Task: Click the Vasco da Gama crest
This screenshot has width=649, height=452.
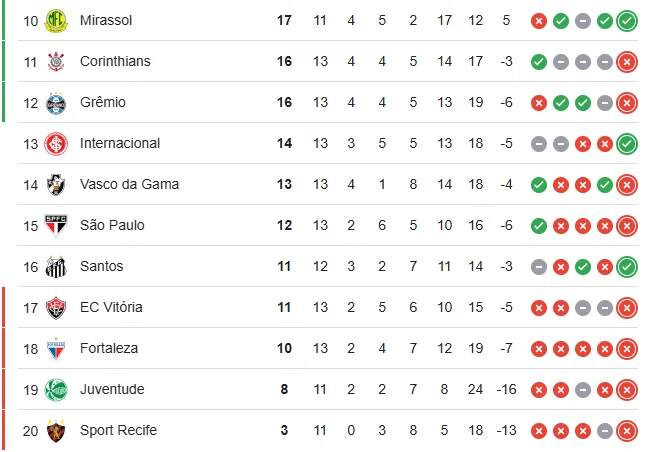Action: coord(56,184)
